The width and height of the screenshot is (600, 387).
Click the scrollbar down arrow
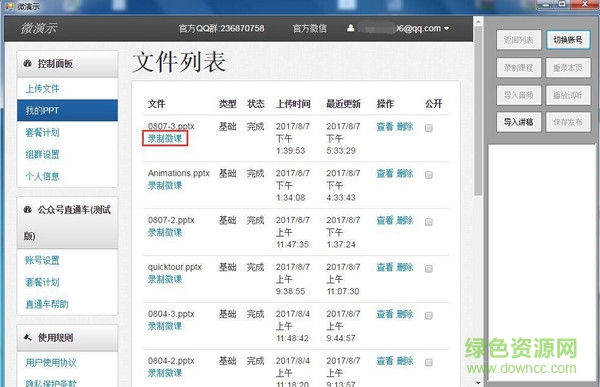click(x=478, y=382)
